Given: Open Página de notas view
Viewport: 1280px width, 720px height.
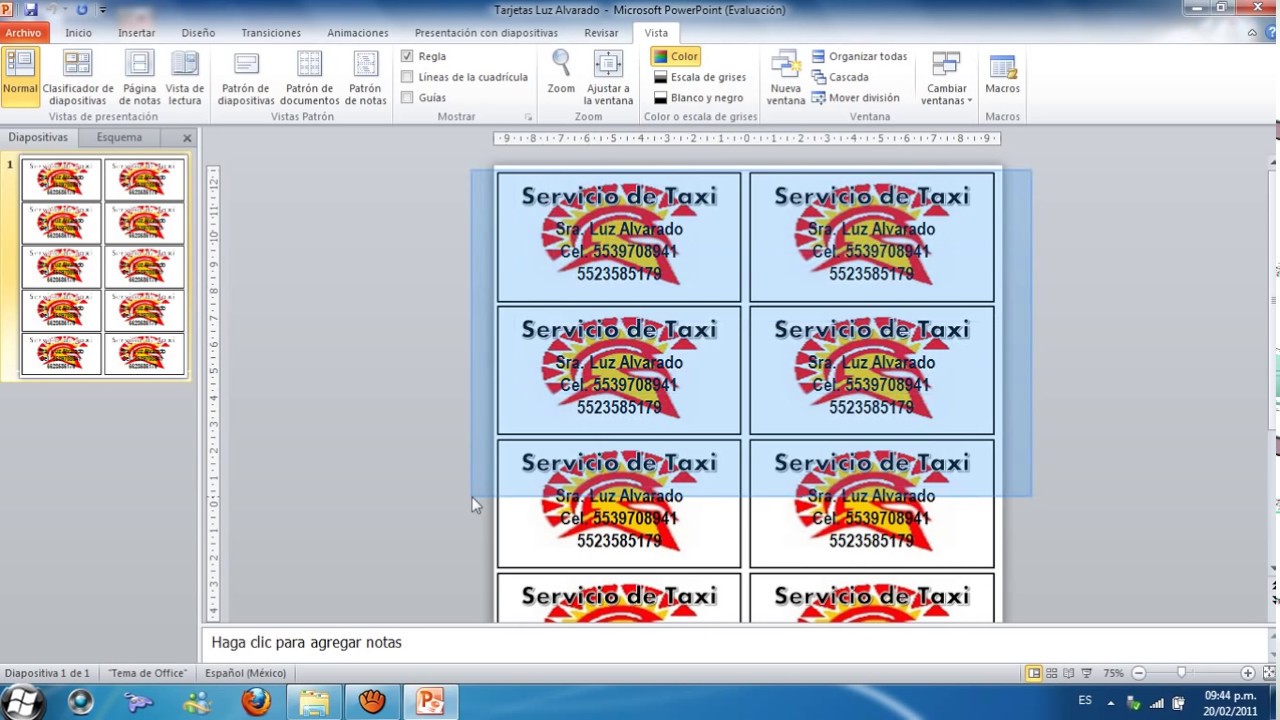Looking at the screenshot, I should (x=140, y=78).
